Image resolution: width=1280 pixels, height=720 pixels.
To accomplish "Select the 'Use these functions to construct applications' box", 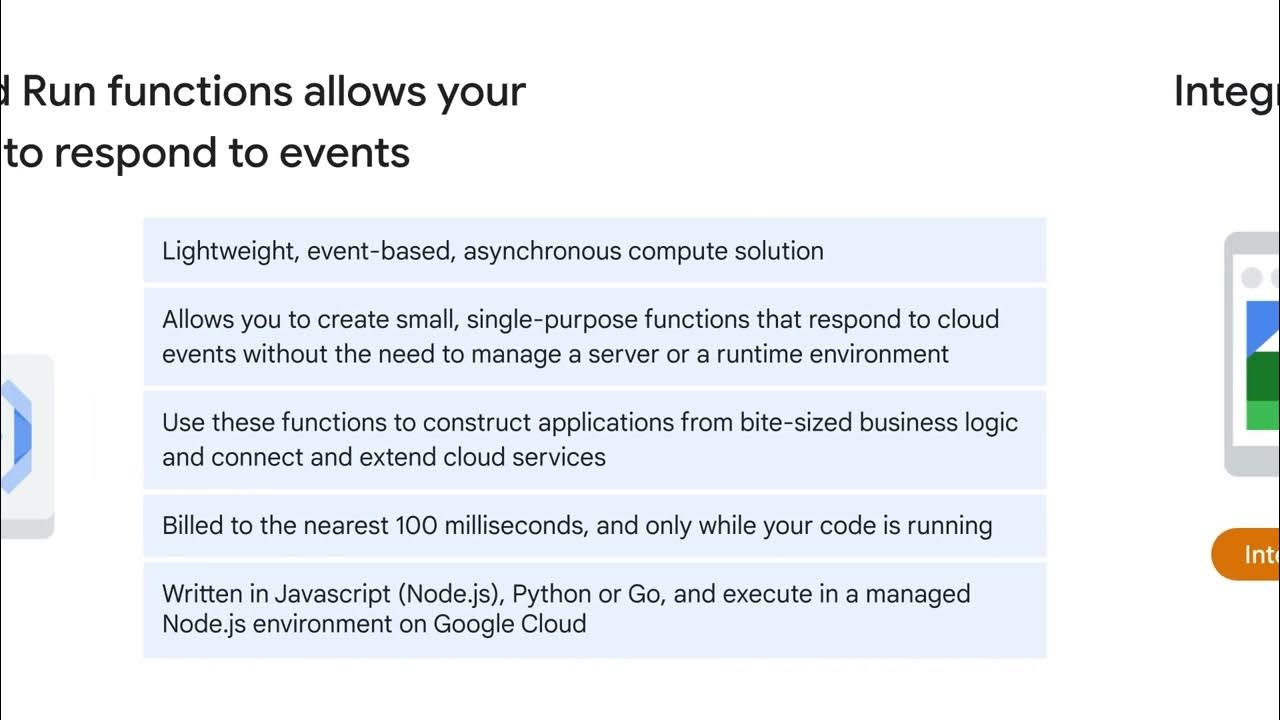I will (x=595, y=439).
